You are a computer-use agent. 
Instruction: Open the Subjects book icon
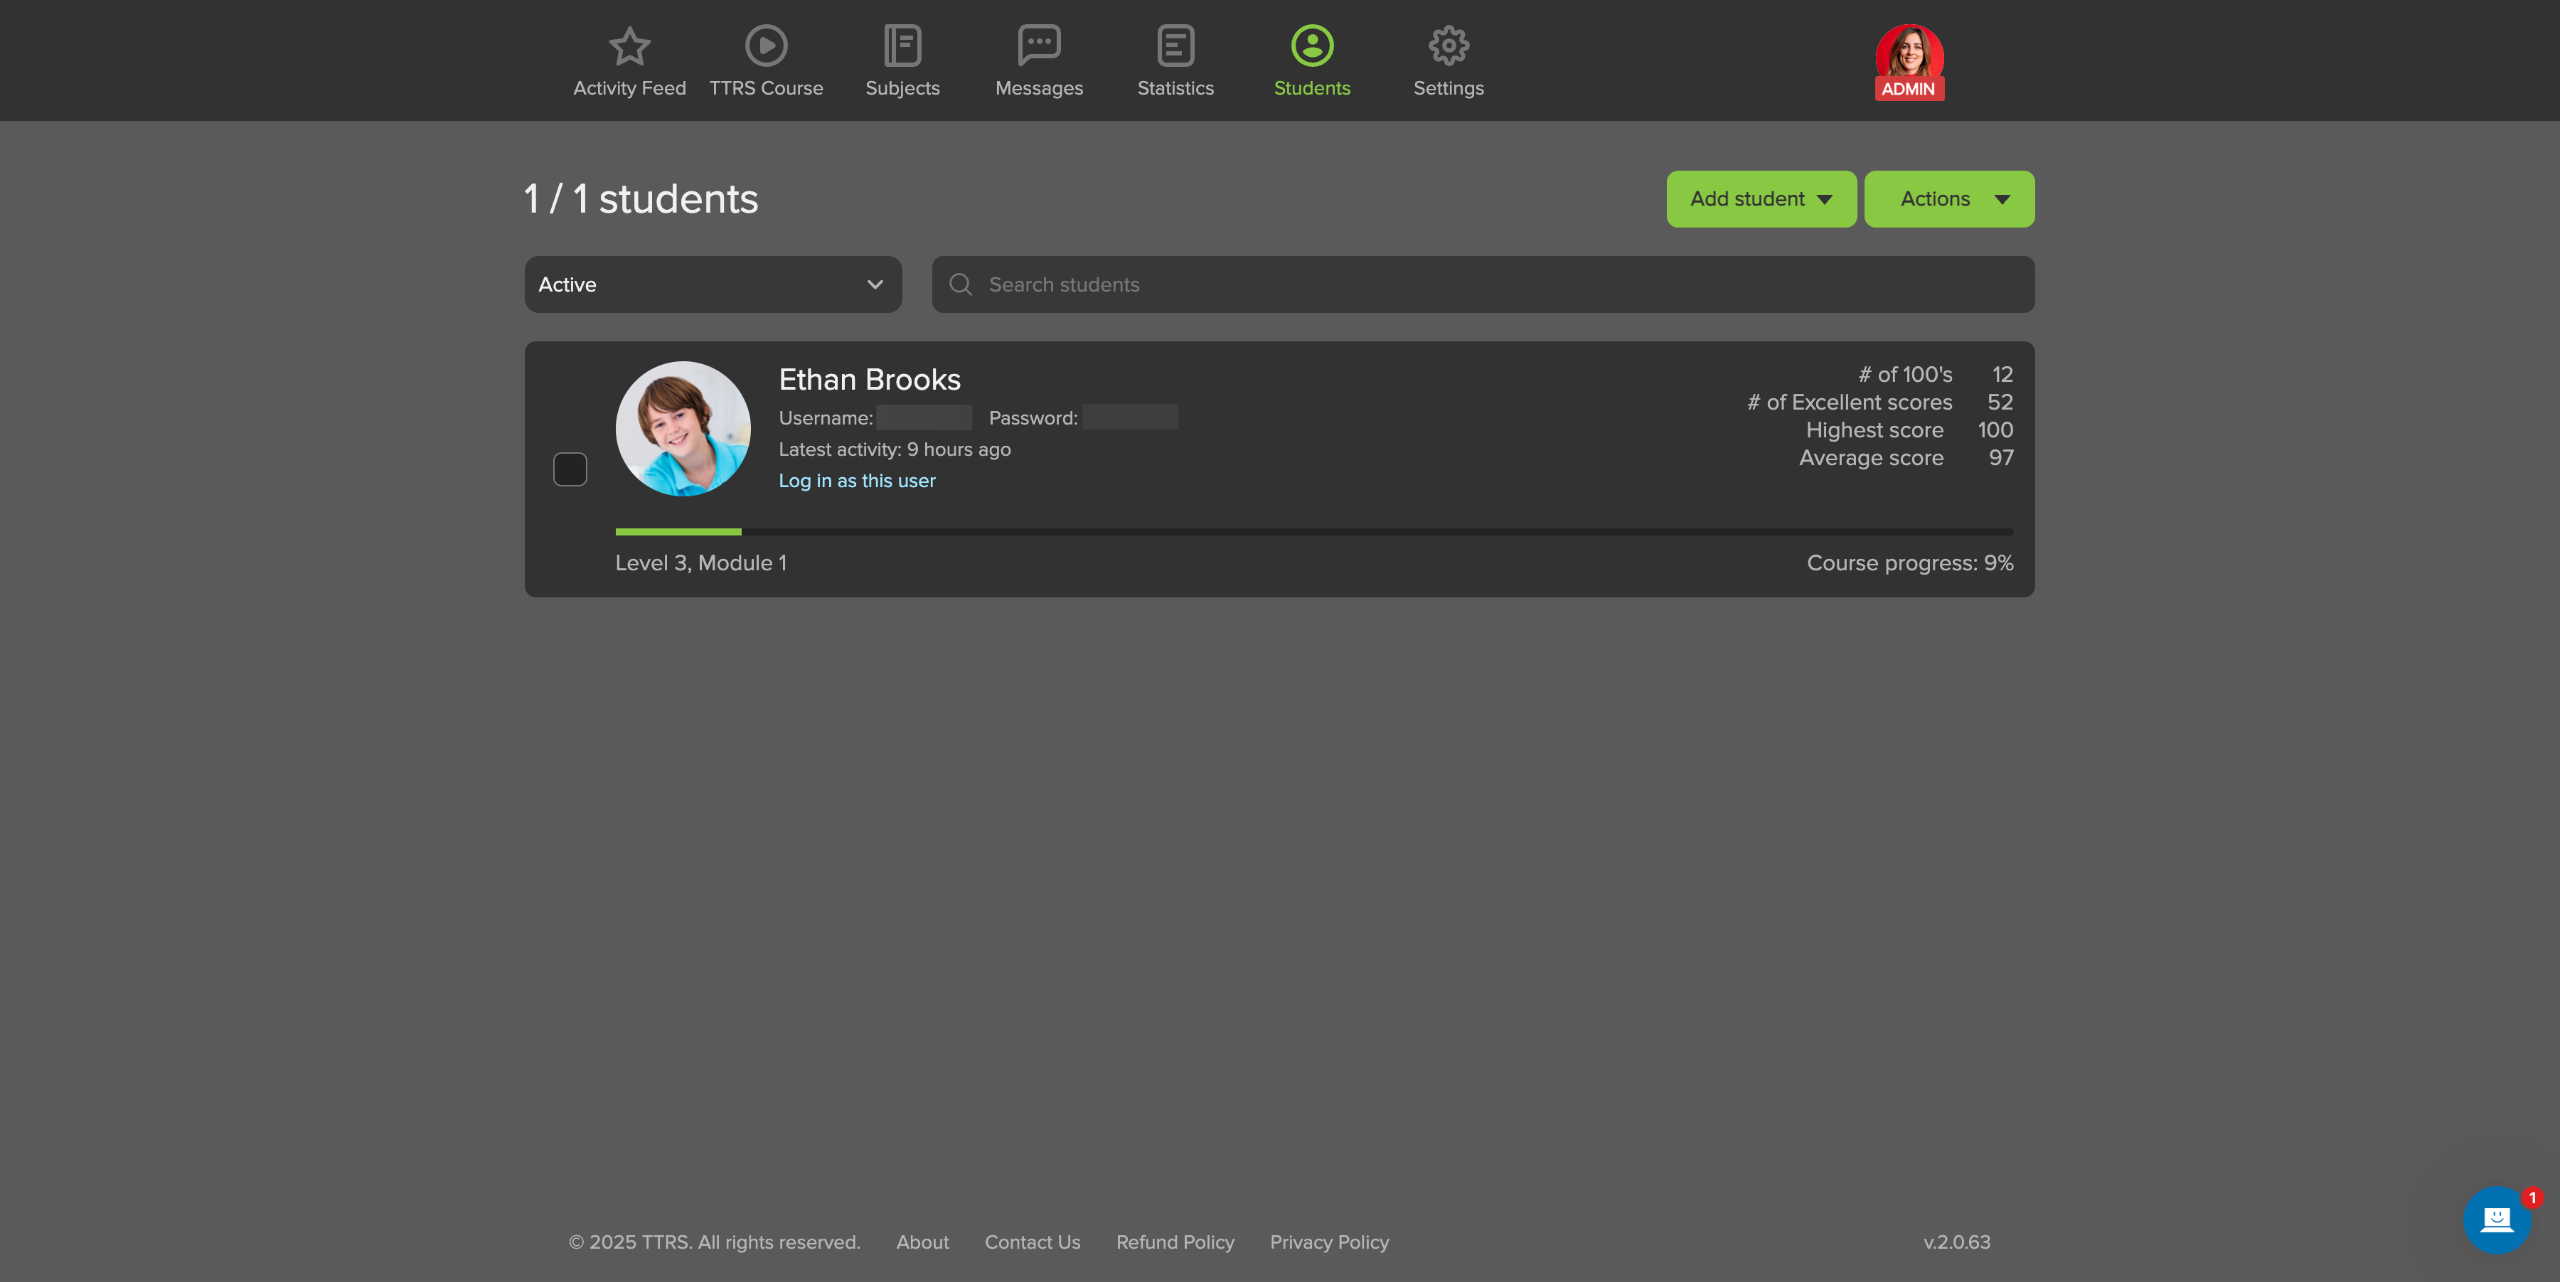point(902,46)
